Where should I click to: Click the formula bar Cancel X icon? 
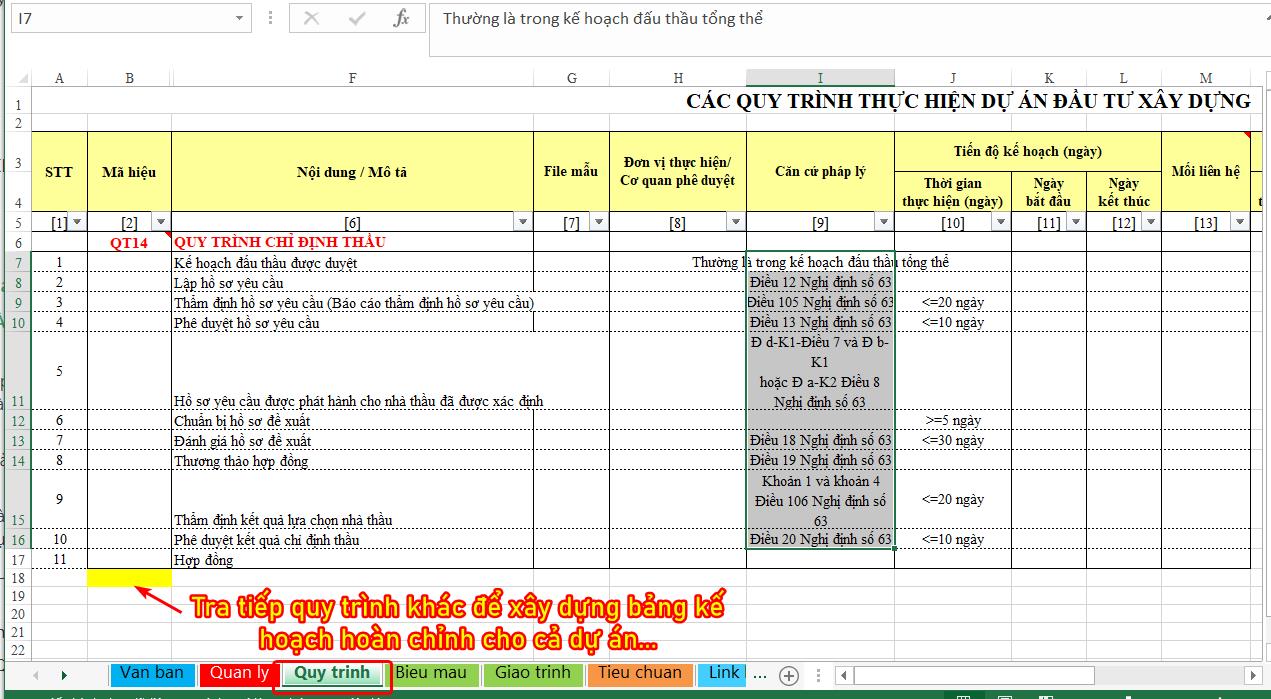[312, 19]
